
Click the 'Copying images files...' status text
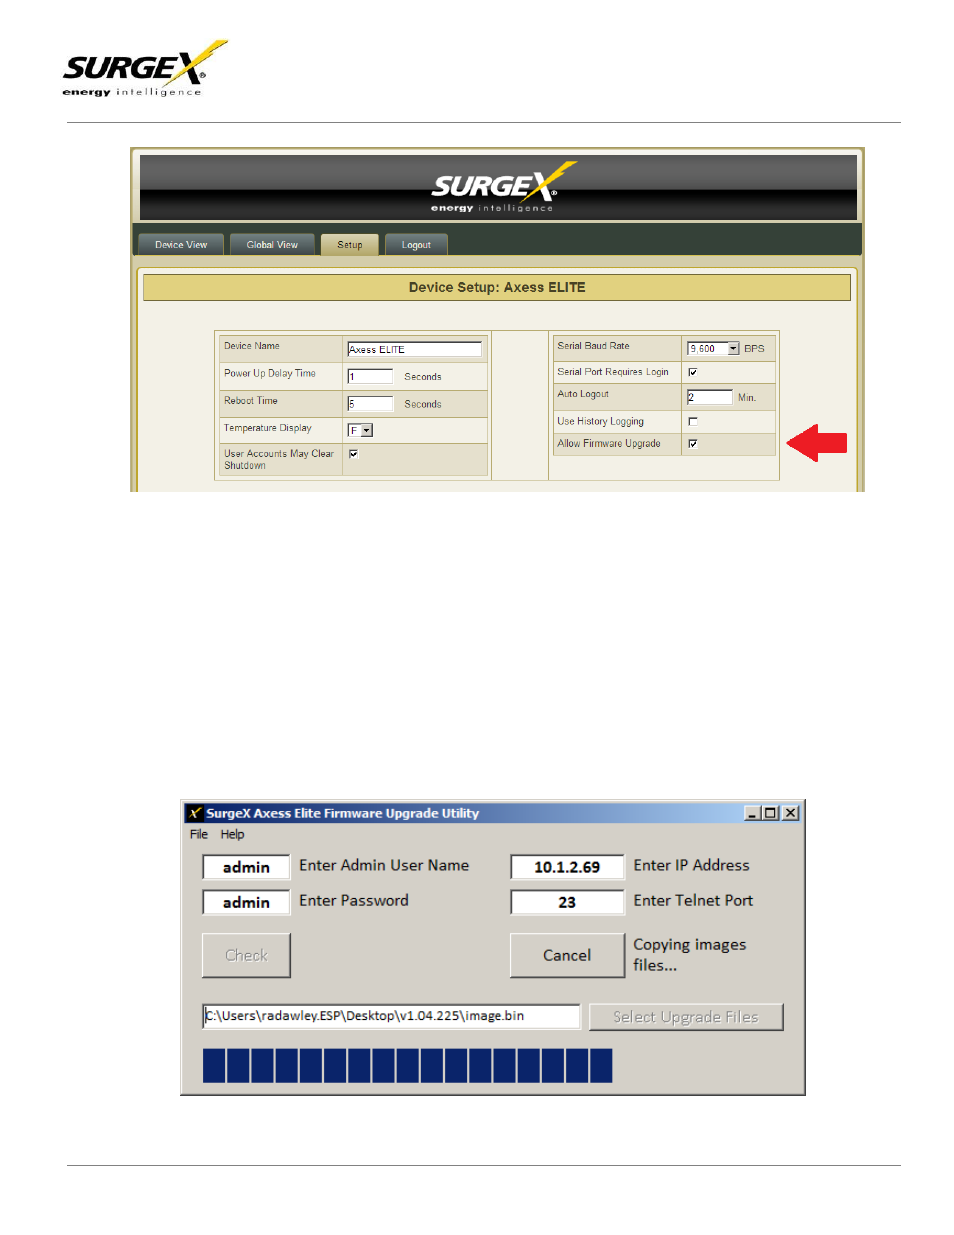[689, 955]
